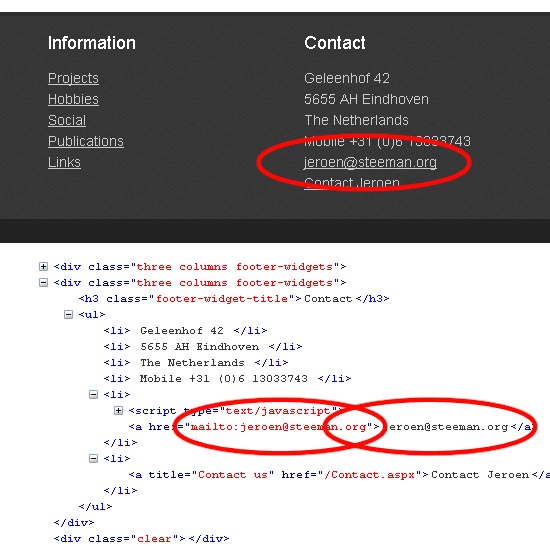The height and width of the screenshot is (550, 550).
Task: Open the Publications footer link
Action: click(x=86, y=141)
